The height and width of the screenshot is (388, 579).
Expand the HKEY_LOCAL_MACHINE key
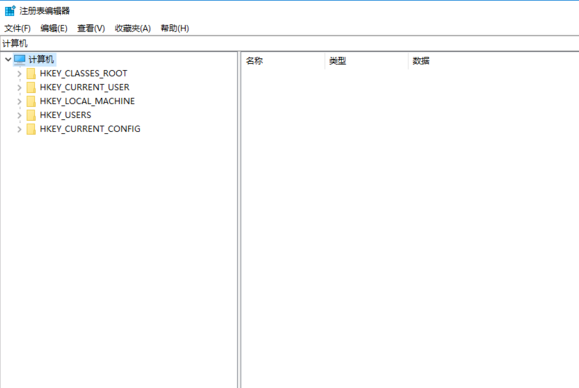19,102
